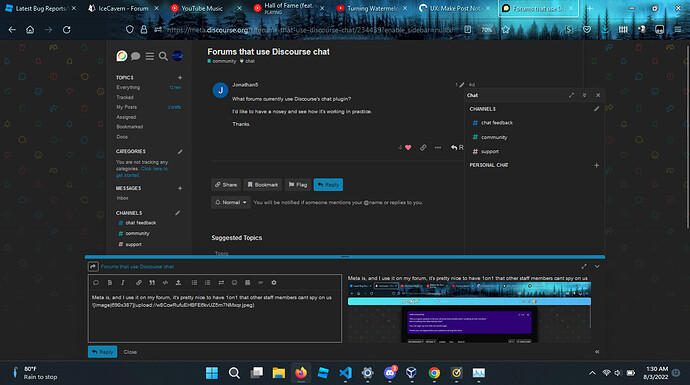This screenshot has width=690, height=385.
Task: Open Everything in sidebar Topics
Action: click(x=128, y=88)
